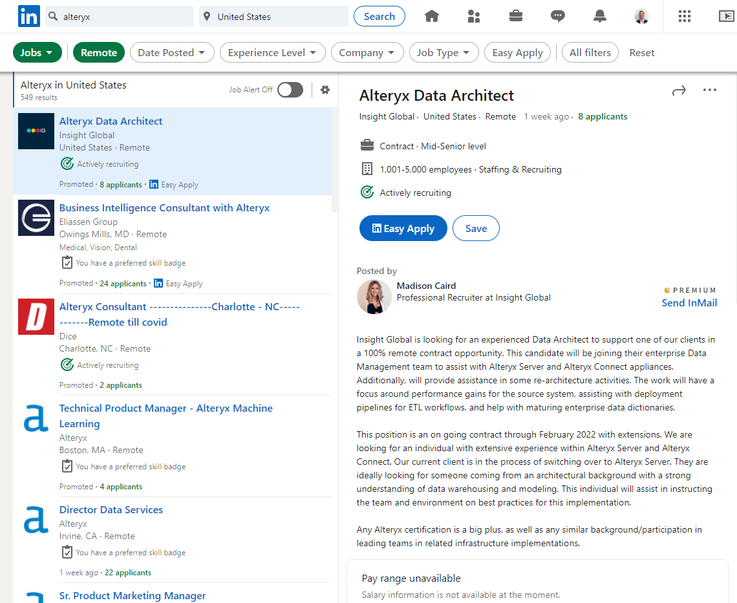
Task: Share the Alteryx Data Architect job
Action: [x=679, y=91]
